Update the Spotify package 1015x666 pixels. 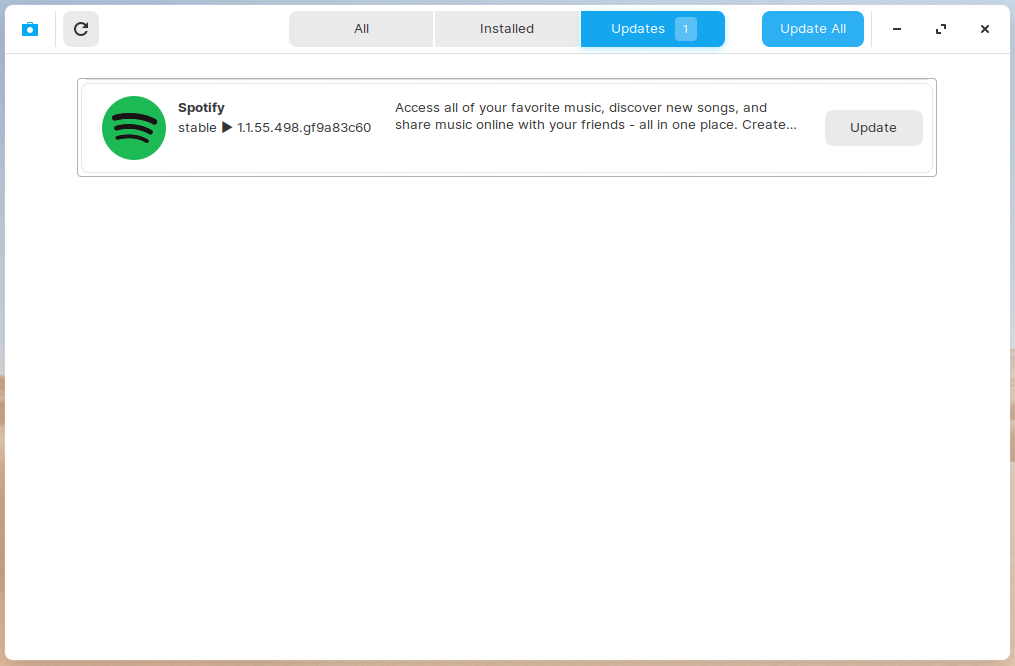873,128
